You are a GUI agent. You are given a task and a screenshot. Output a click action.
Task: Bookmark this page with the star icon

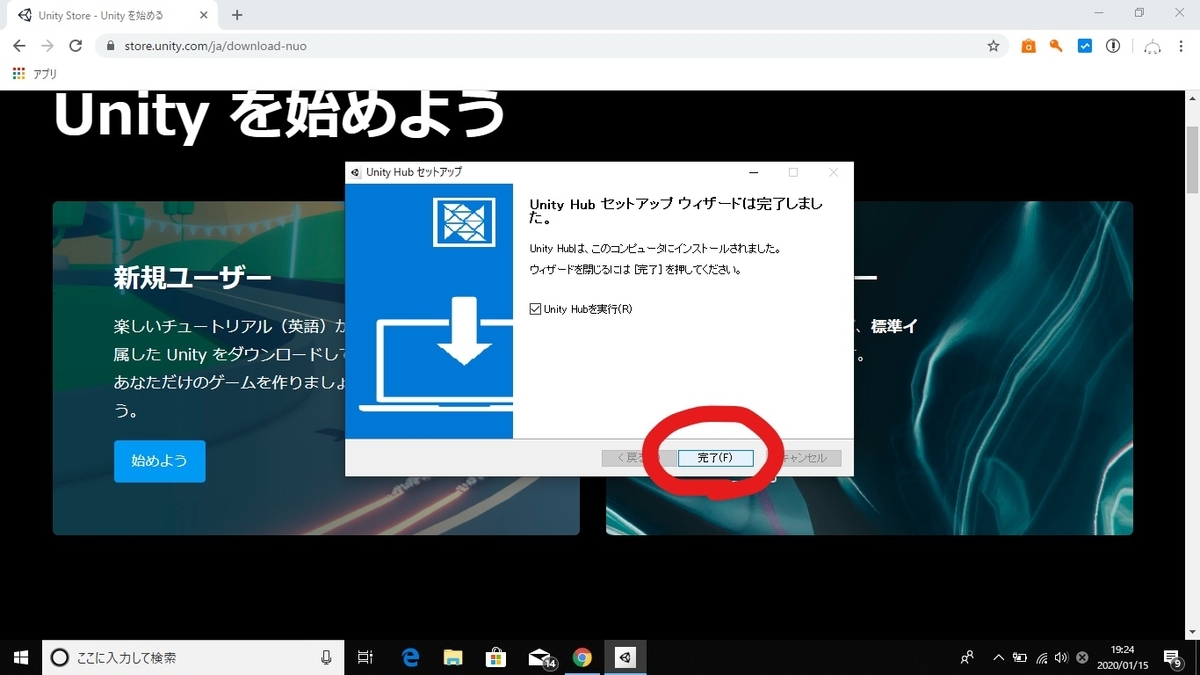click(x=993, y=46)
